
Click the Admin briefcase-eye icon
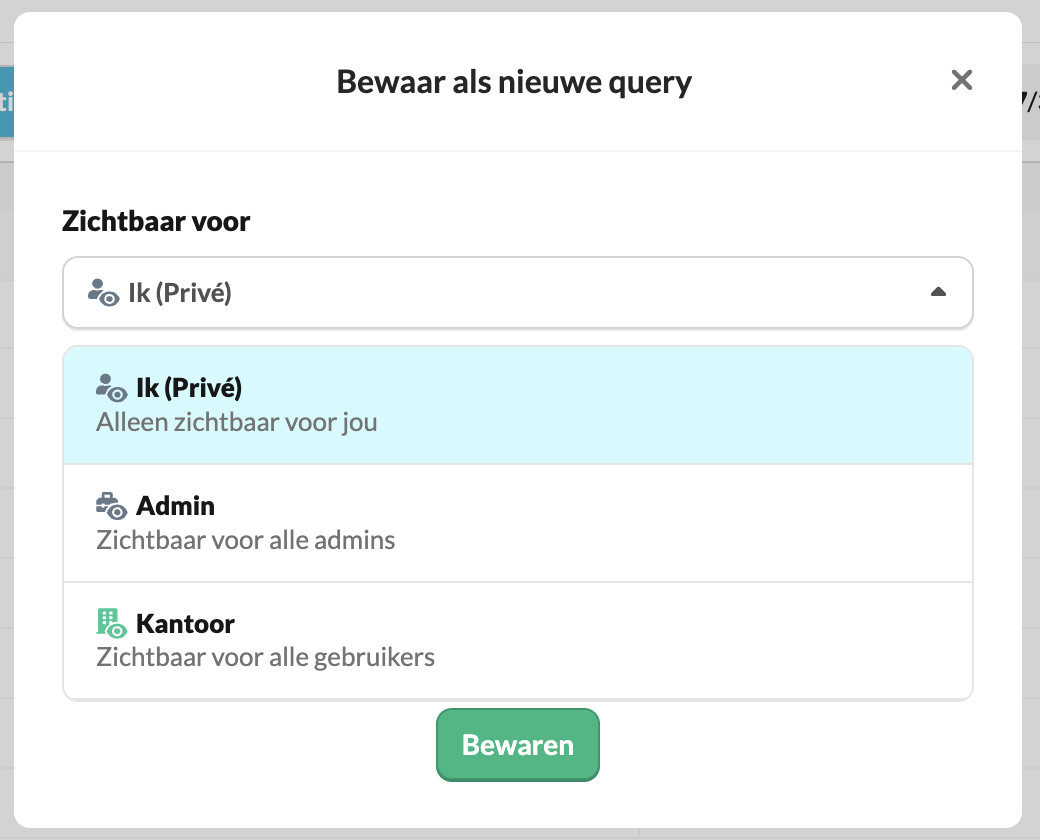click(x=111, y=506)
